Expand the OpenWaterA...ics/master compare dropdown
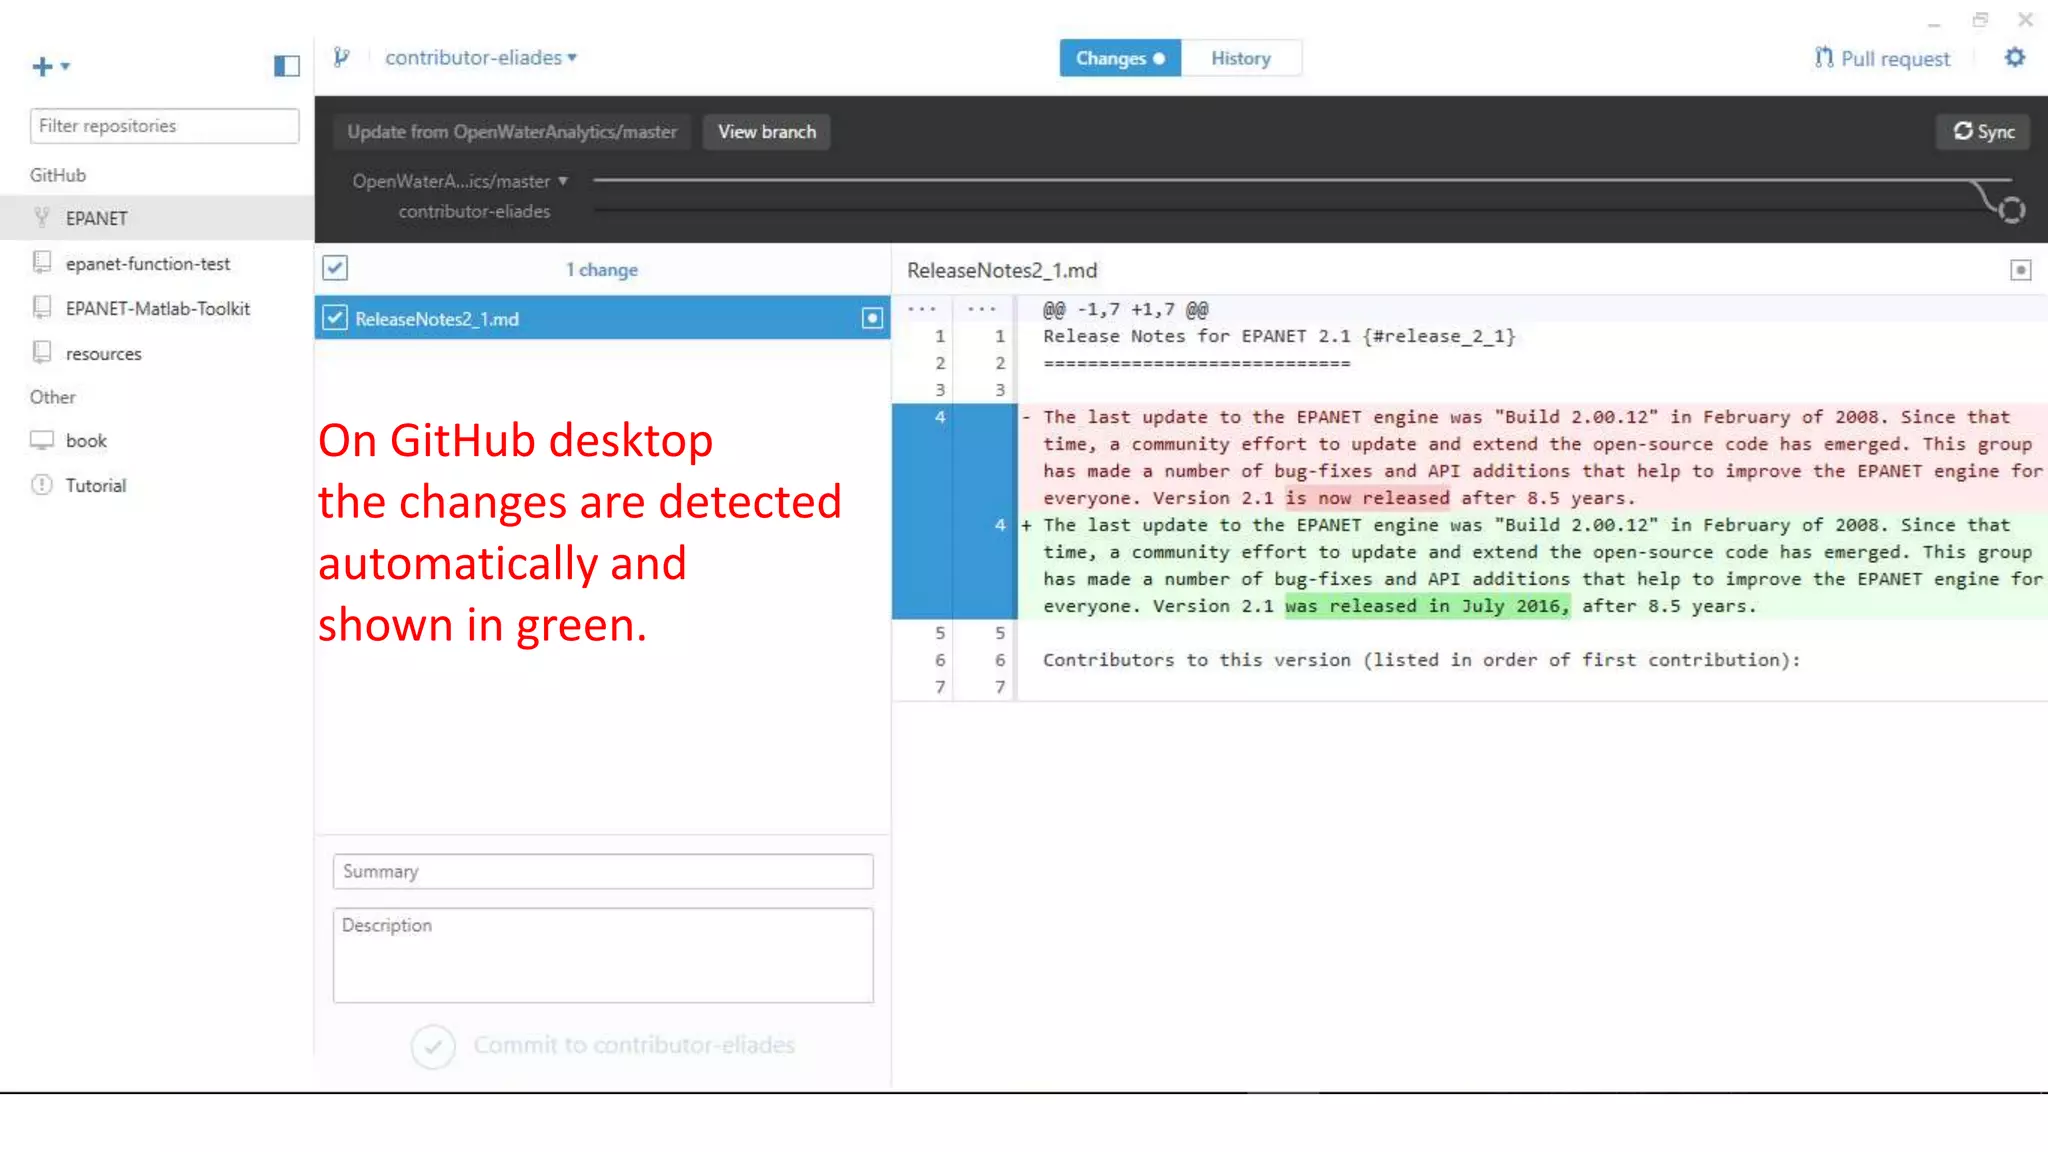 pos(460,181)
